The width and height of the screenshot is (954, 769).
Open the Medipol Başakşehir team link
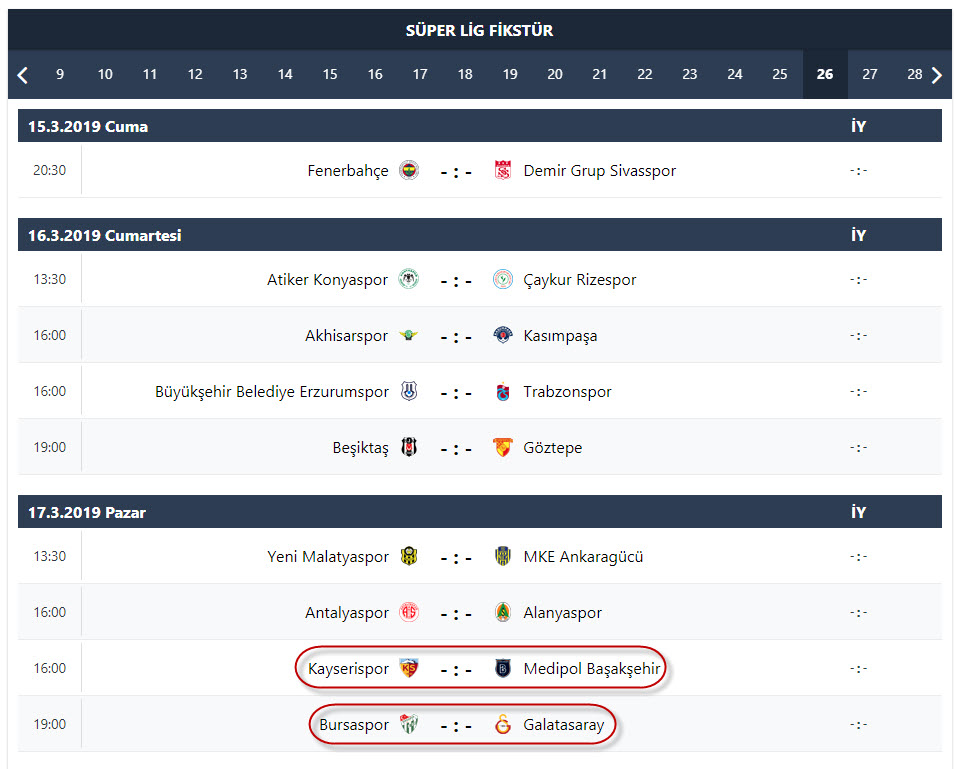click(x=591, y=669)
